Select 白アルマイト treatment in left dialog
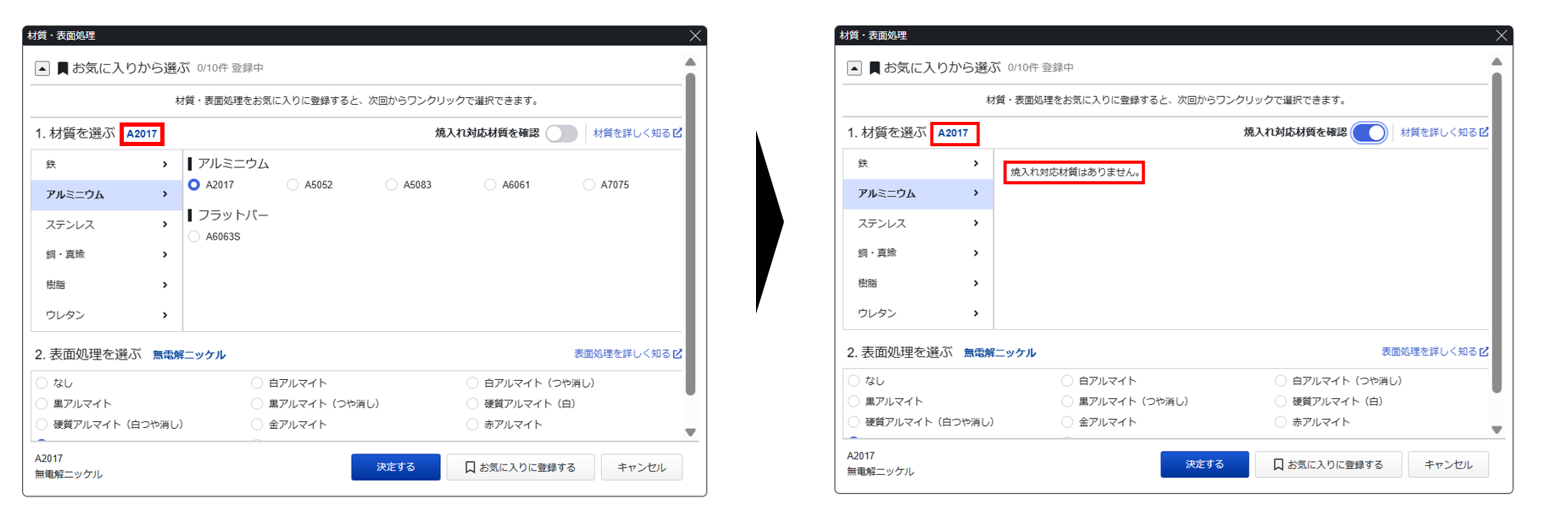This screenshot has height=518, width=1543. pyautogui.click(x=258, y=383)
